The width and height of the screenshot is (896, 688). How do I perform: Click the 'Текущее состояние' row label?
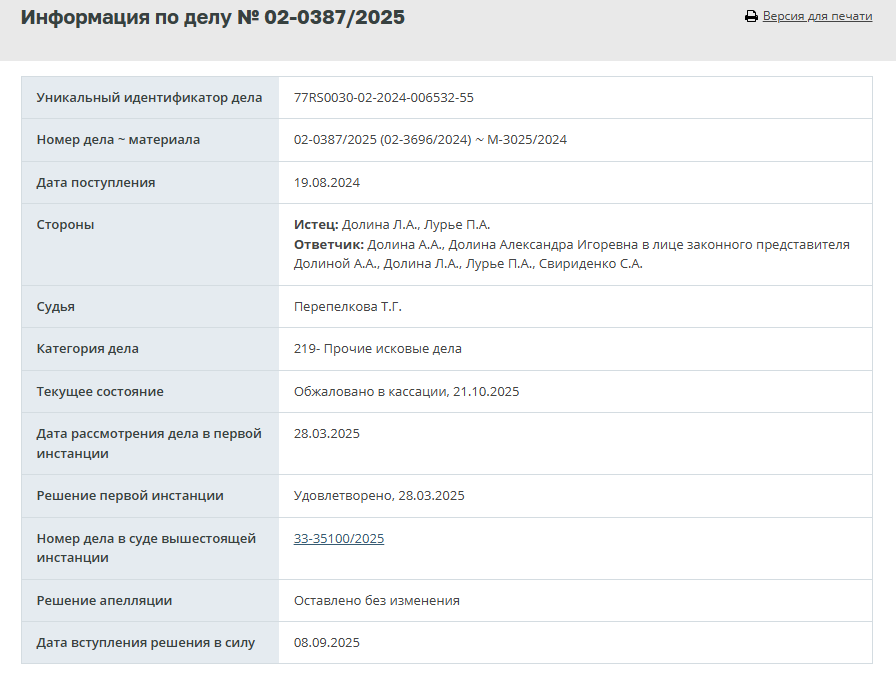click(100, 392)
